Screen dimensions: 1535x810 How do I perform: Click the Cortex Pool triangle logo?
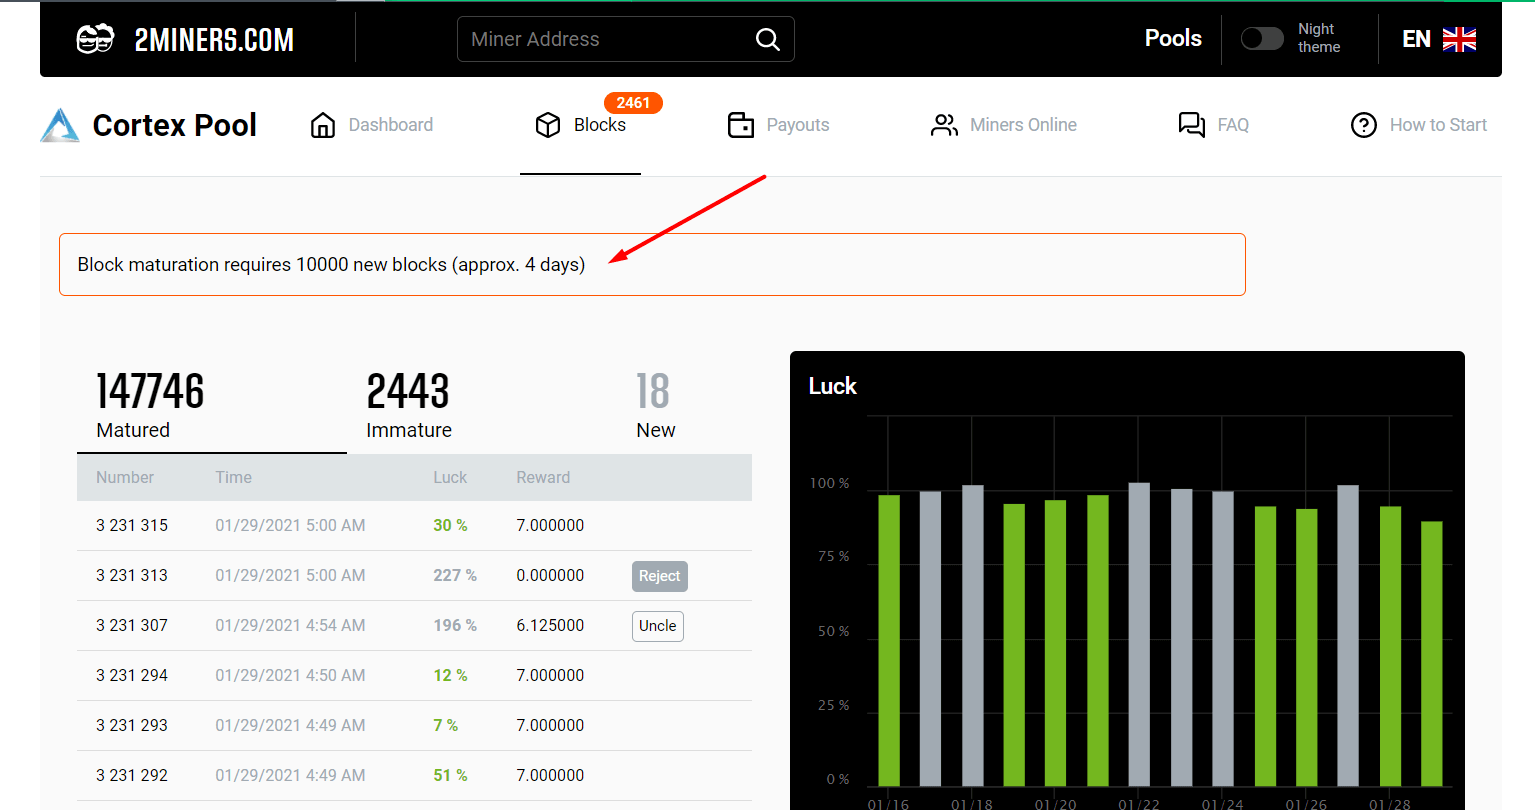click(x=60, y=125)
